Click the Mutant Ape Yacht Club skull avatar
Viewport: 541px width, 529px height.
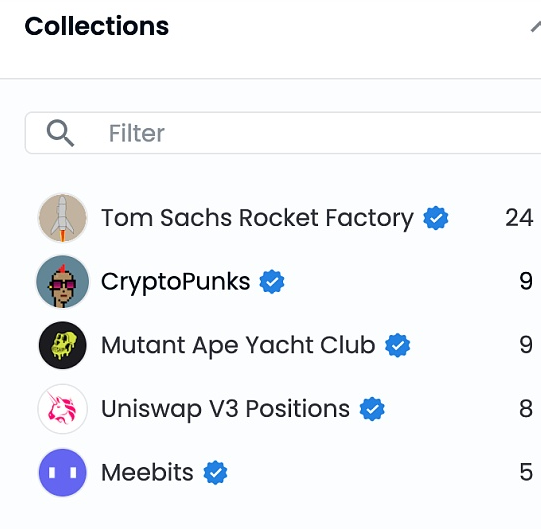62,345
